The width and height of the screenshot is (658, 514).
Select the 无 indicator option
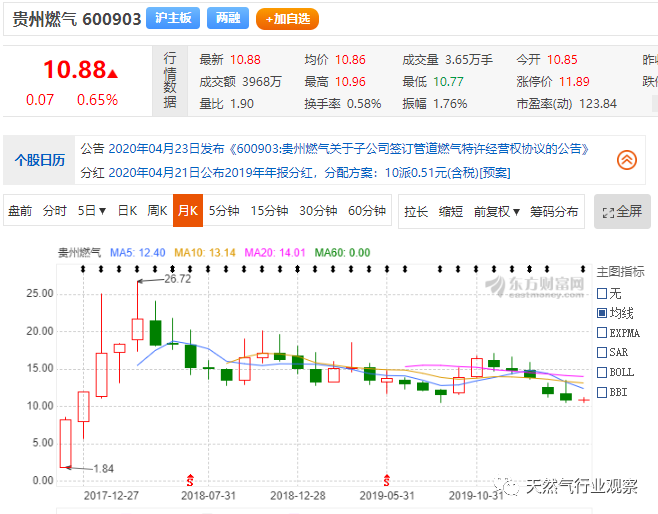point(602,294)
